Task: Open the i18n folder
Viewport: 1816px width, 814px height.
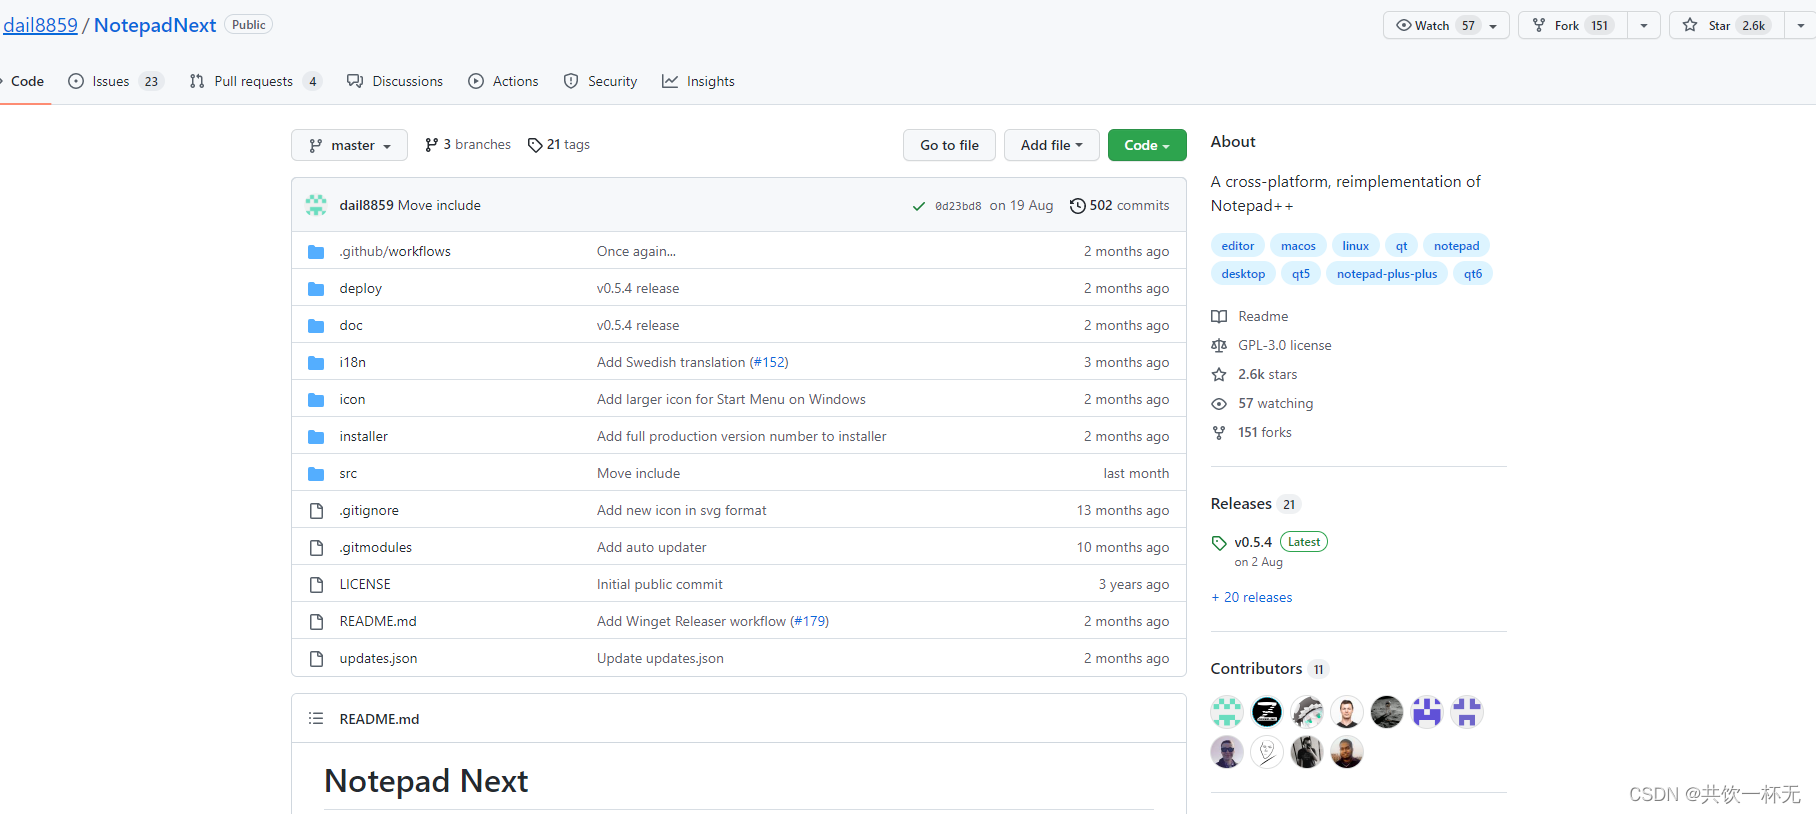Action: tap(353, 362)
